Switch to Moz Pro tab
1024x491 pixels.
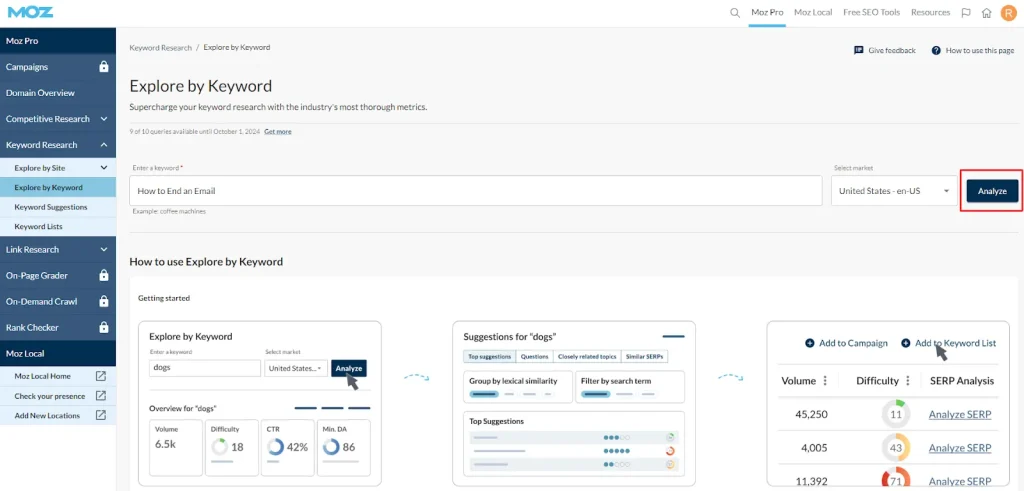tap(767, 12)
